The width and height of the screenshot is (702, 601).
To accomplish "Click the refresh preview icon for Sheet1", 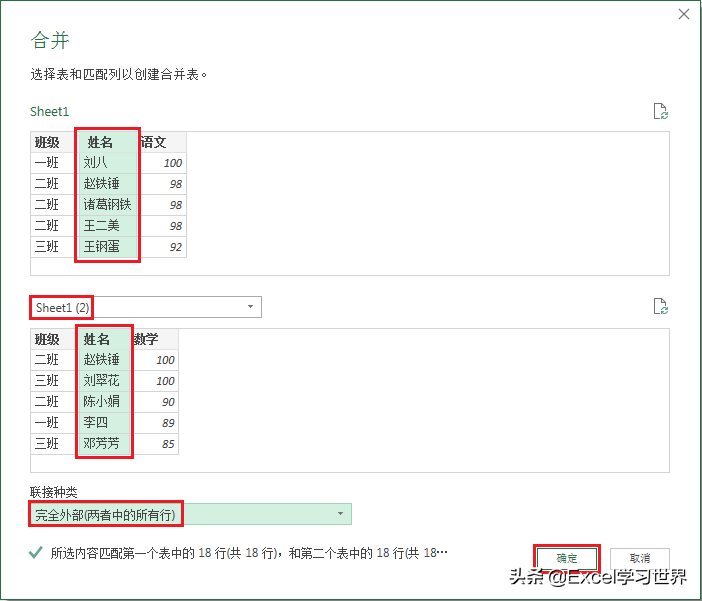I will [660, 111].
